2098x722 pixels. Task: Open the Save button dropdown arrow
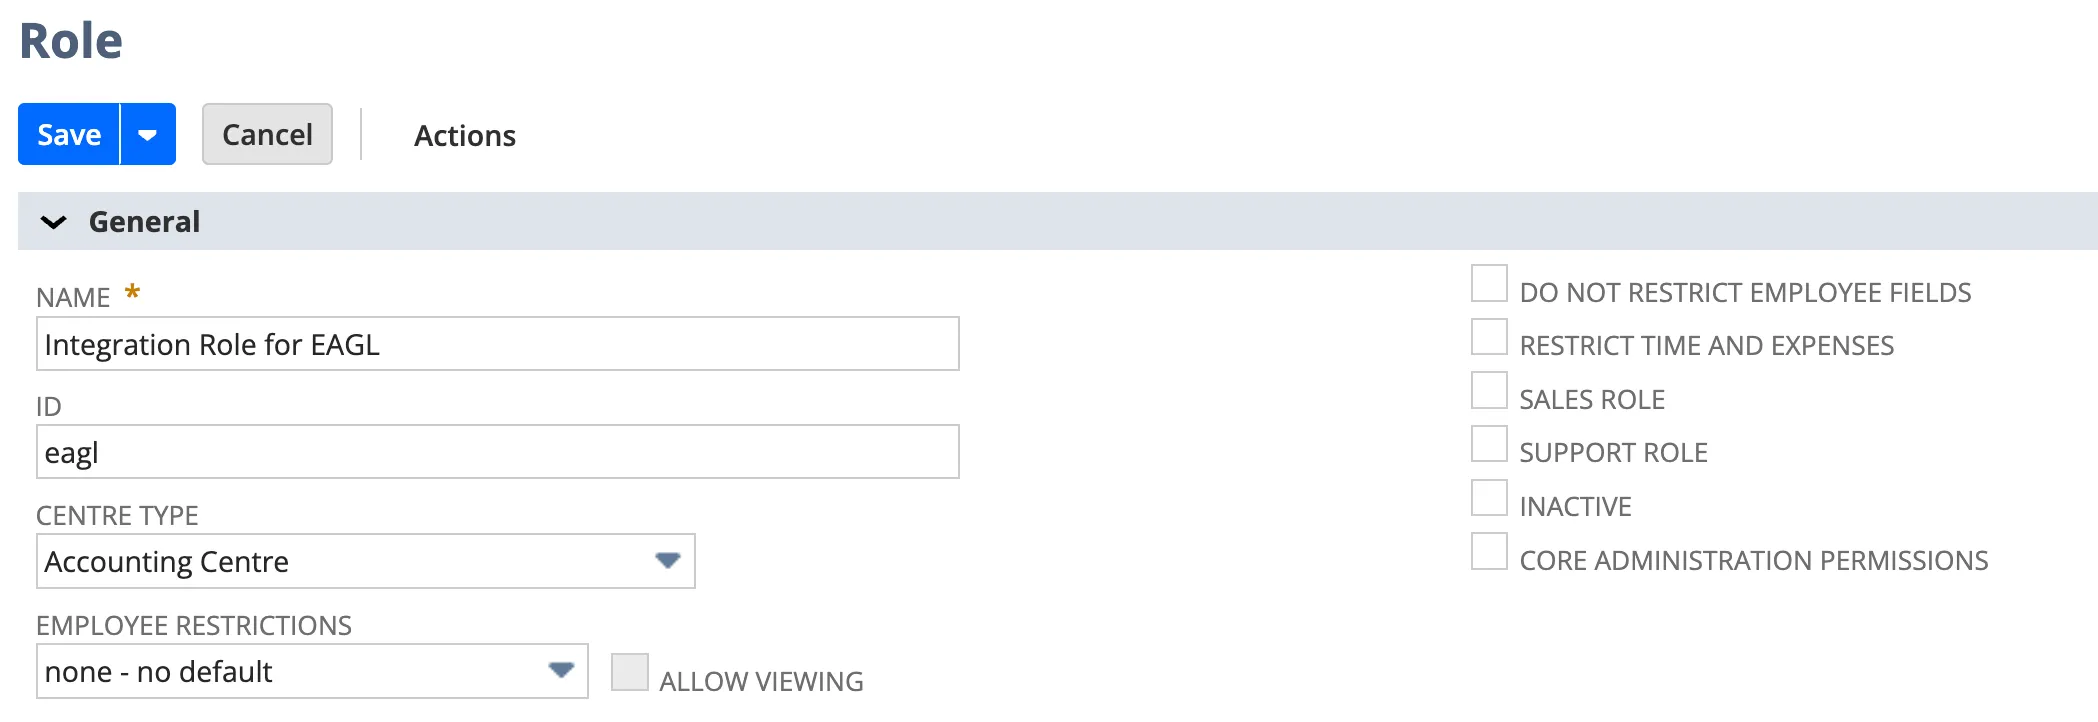pos(148,134)
